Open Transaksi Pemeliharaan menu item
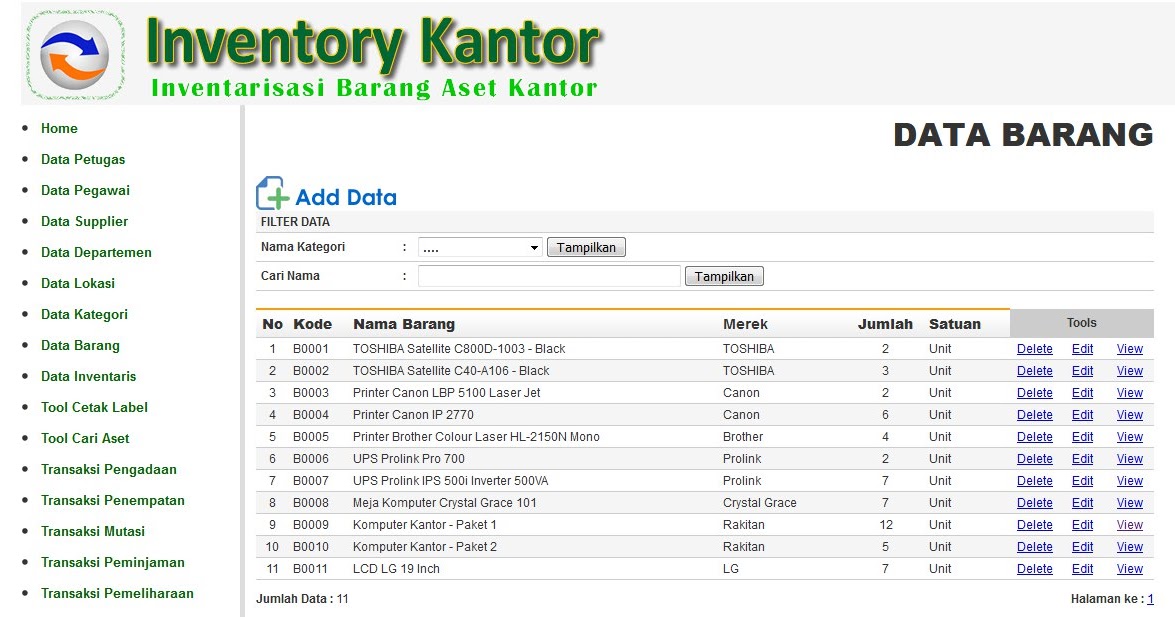The width and height of the screenshot is (1175, 617). [x=118, y=593]
